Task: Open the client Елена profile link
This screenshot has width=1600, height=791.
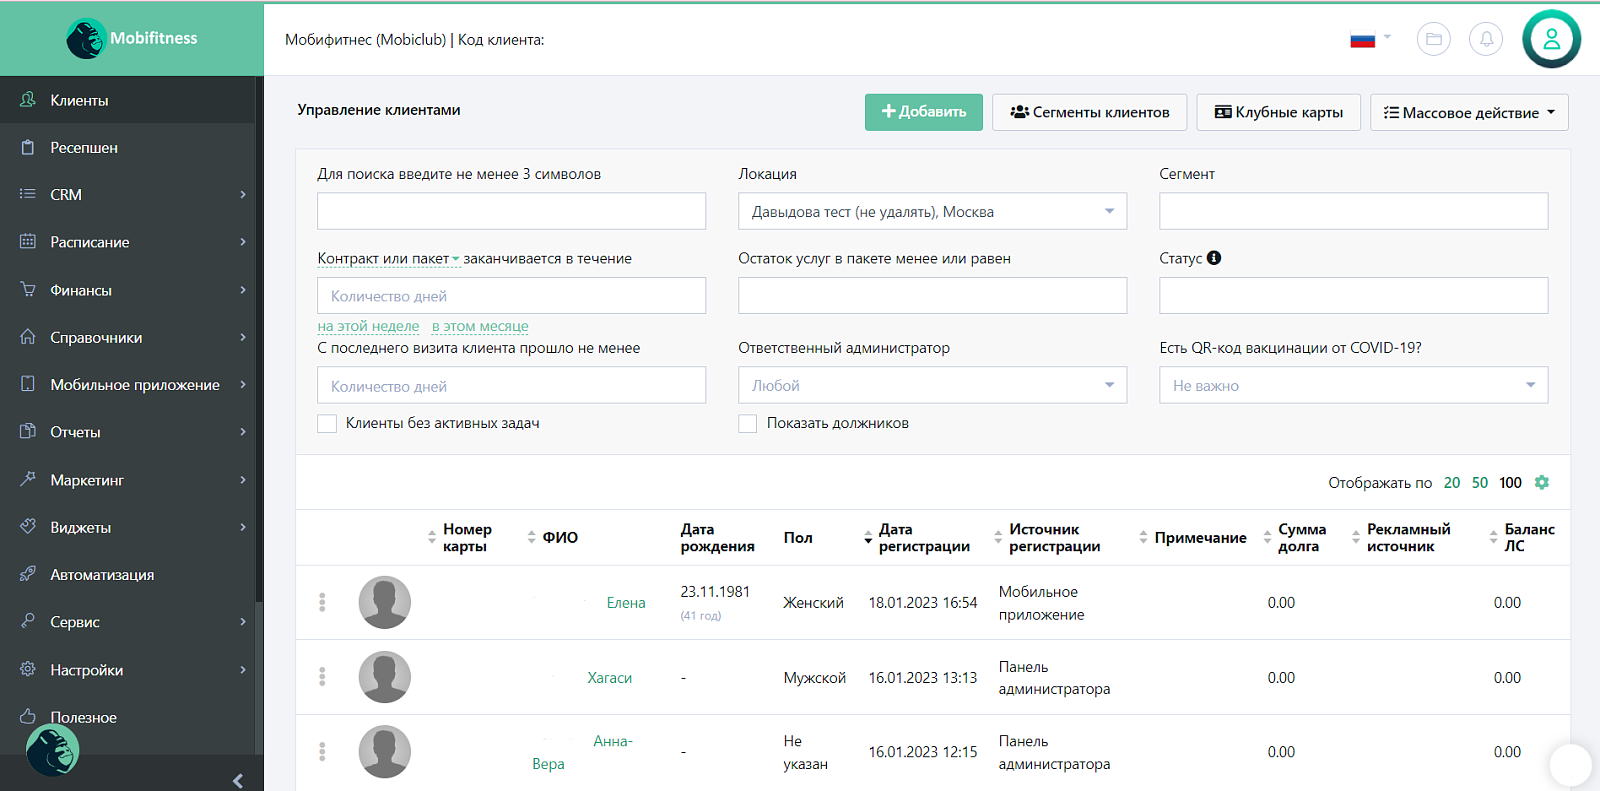Action: click(x=626, y=602)
